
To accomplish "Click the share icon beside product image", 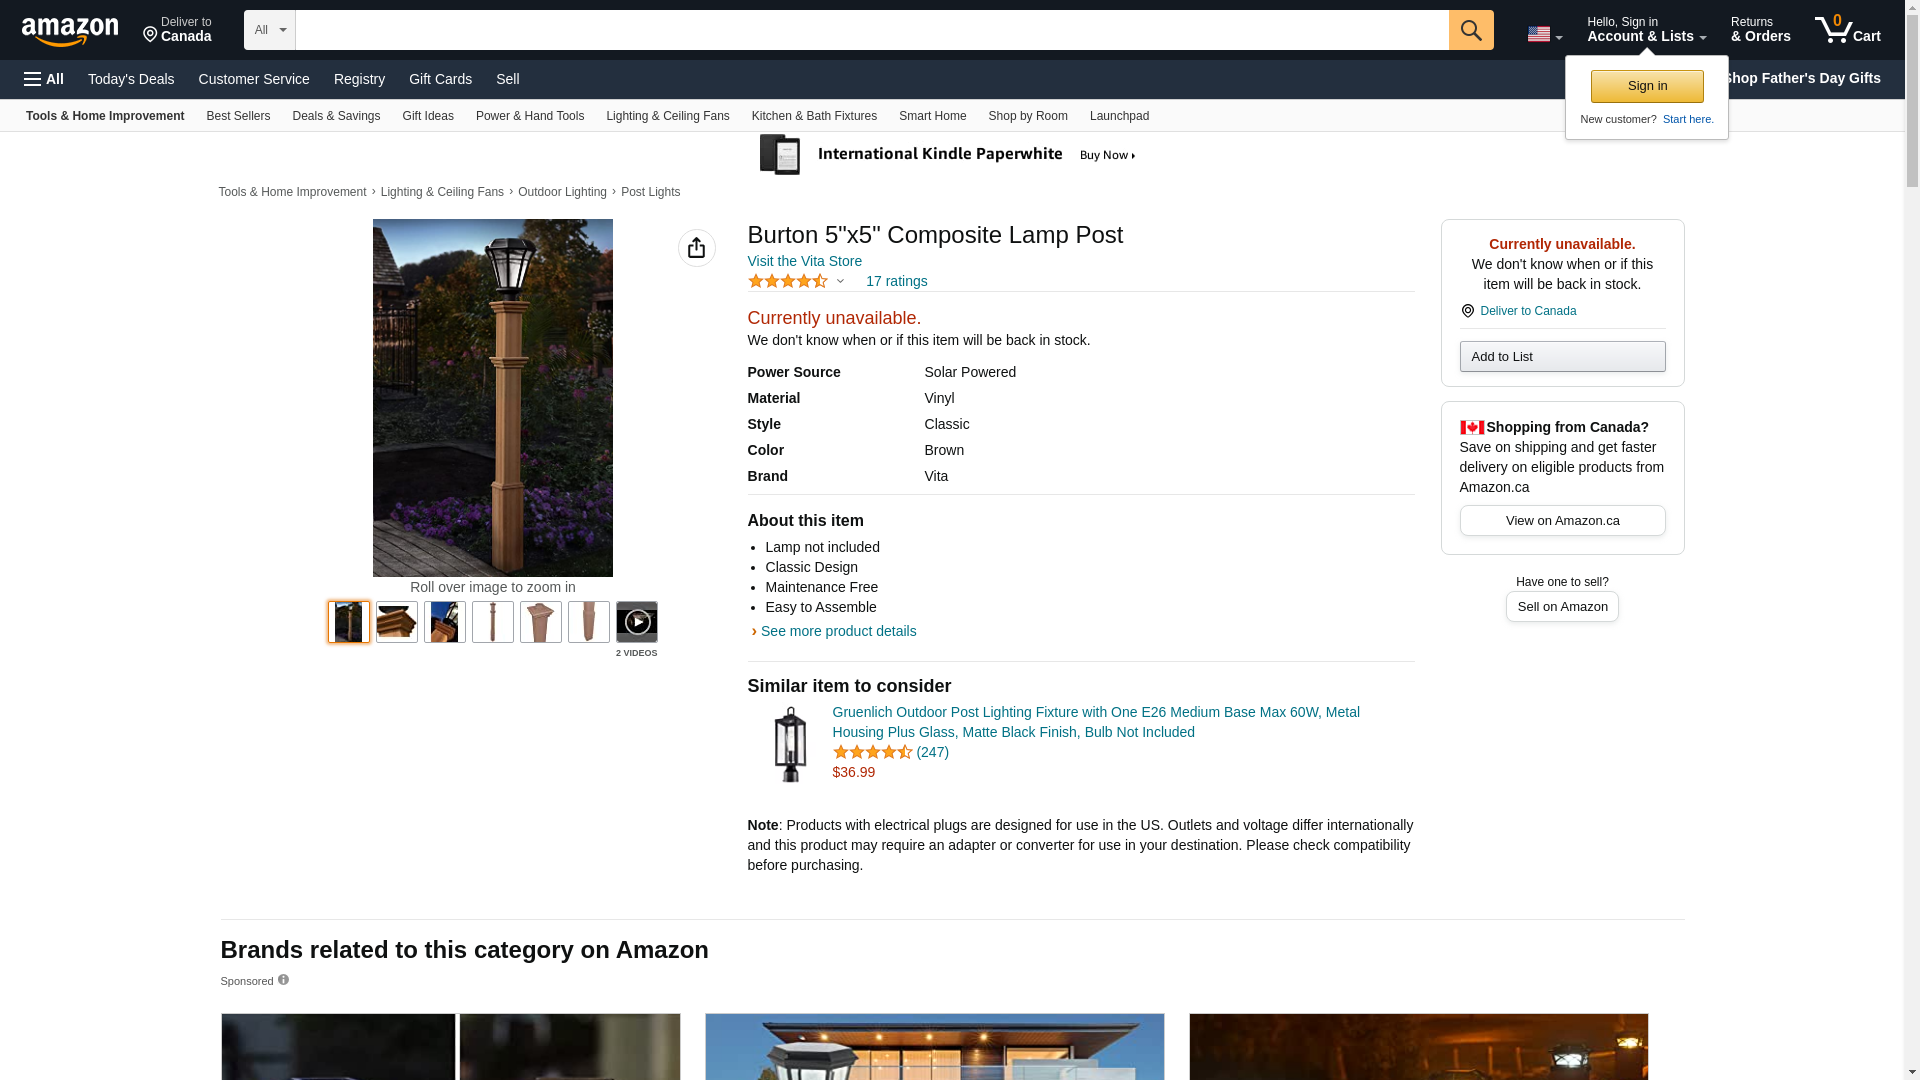I will pos(696,248).
